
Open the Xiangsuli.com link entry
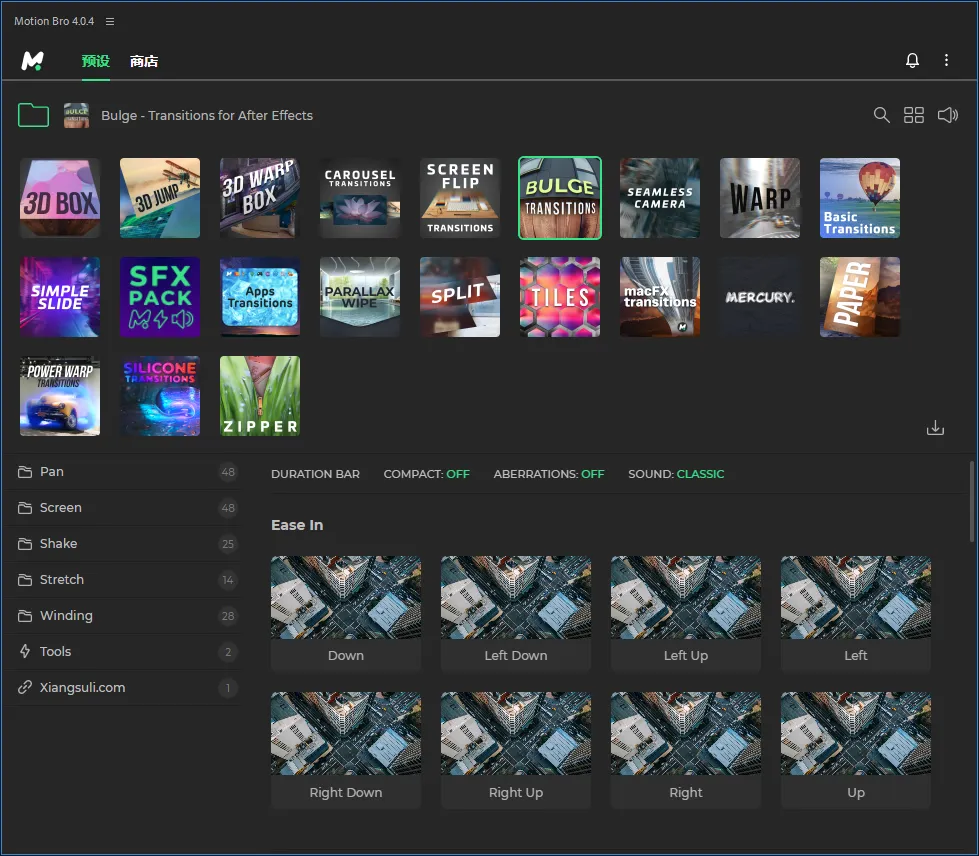point(82,688)
